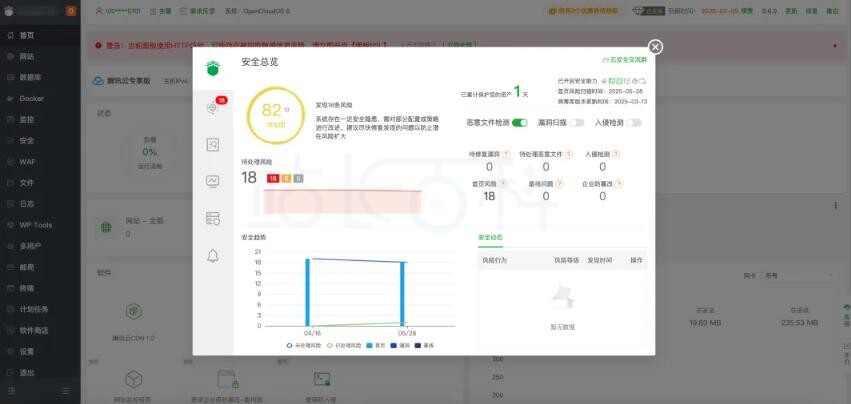Viewport: 851px width, 404px height.
Task: Open the bell notifications icon in dialog sidebar
Action: click(213, 256)
